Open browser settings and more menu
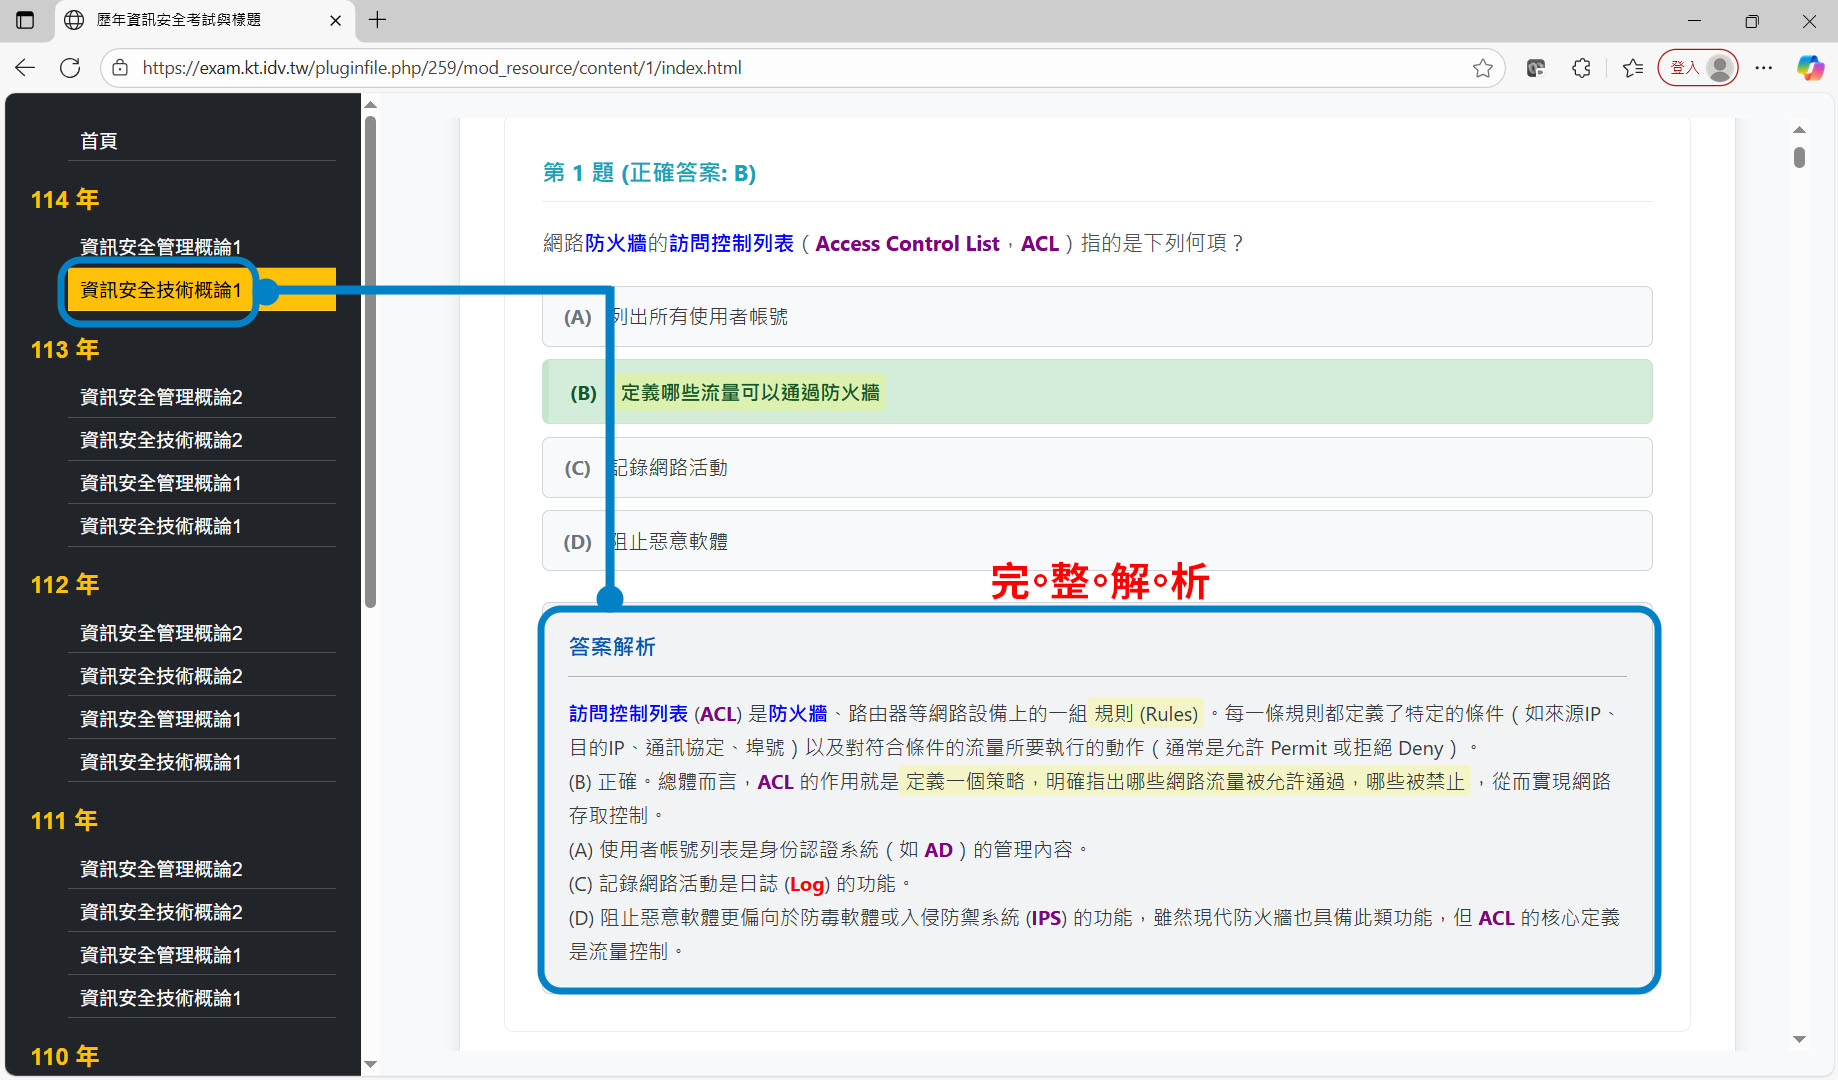Image resolution: width=1838 pixels, height=1080 pixels. [x=1763, y=68]
